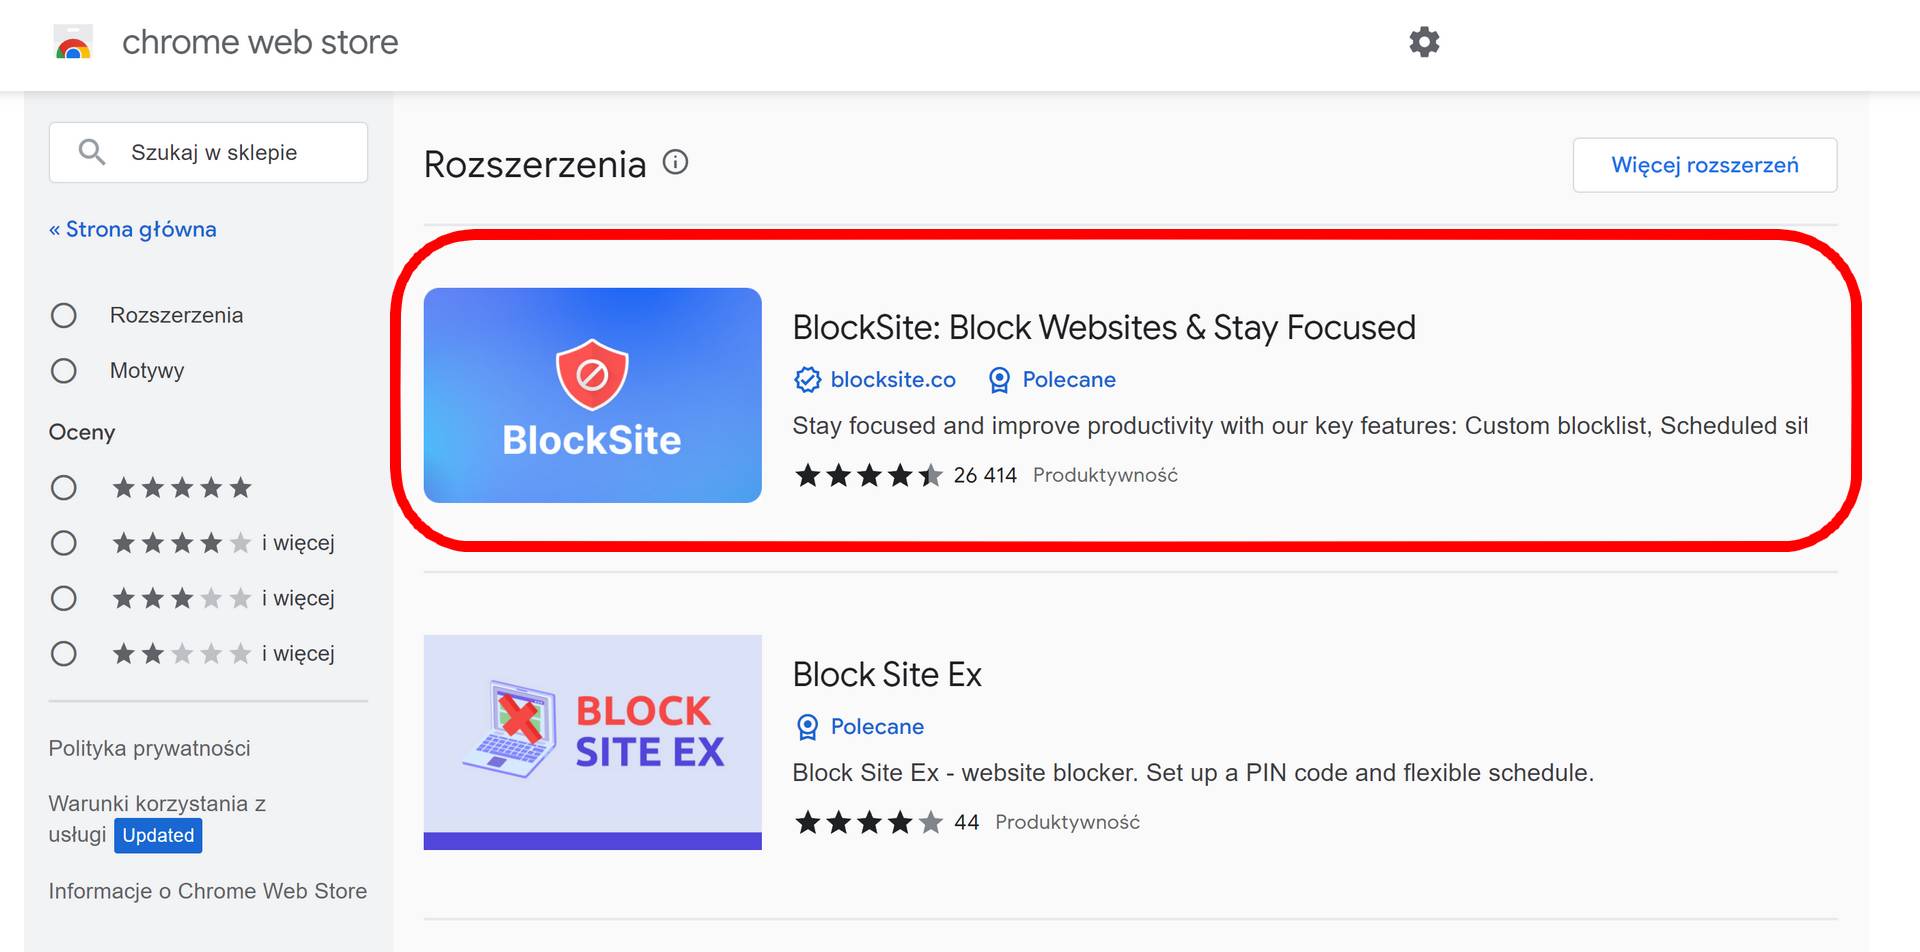Open the settings gear icon
1920x952 pixels.
coord(1424,42)
